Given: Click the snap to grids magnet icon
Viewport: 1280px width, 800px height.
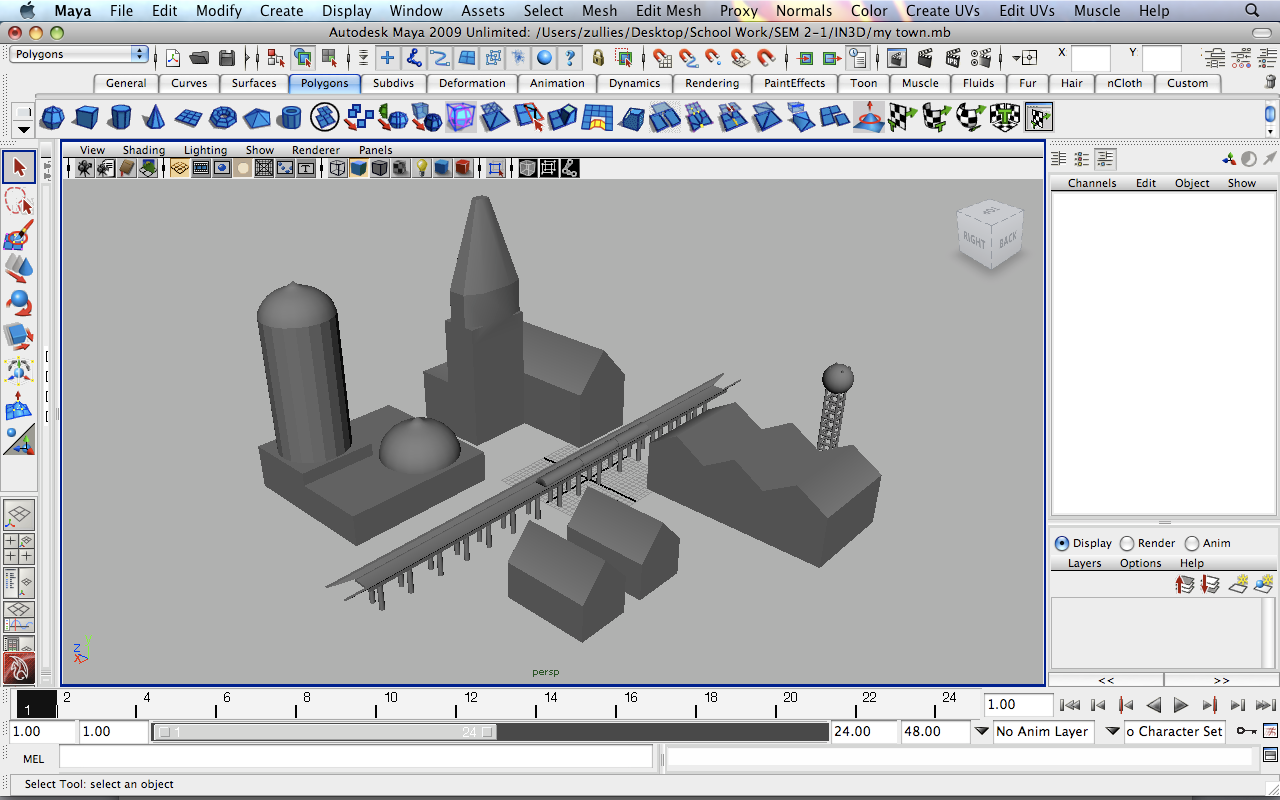Looking at the screenshot, I should [662, 57].
